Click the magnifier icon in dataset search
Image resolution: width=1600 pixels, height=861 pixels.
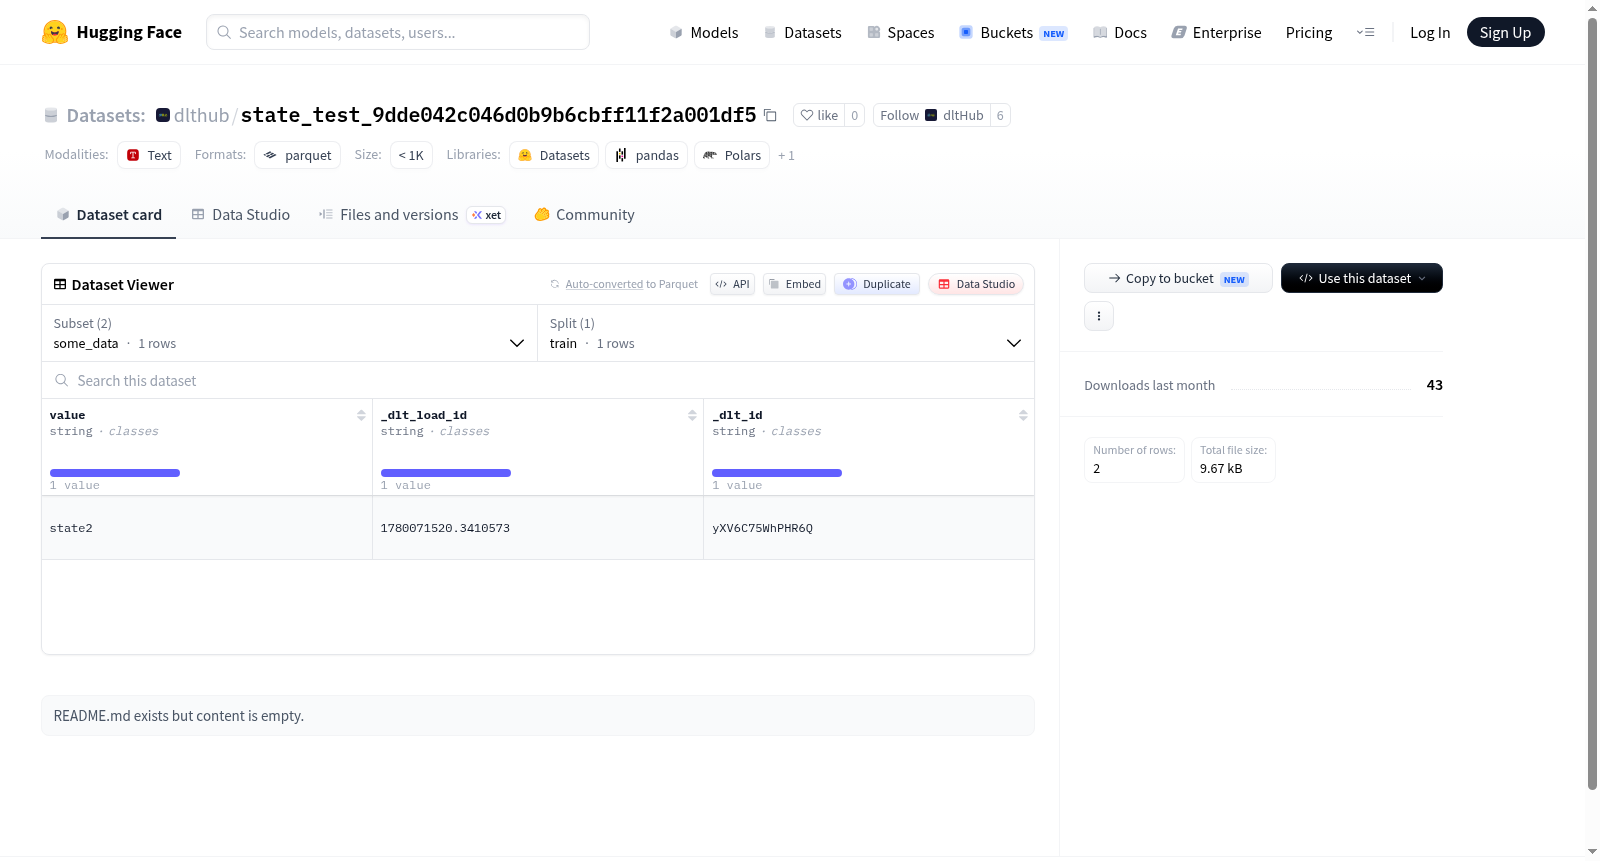point(62,380)
